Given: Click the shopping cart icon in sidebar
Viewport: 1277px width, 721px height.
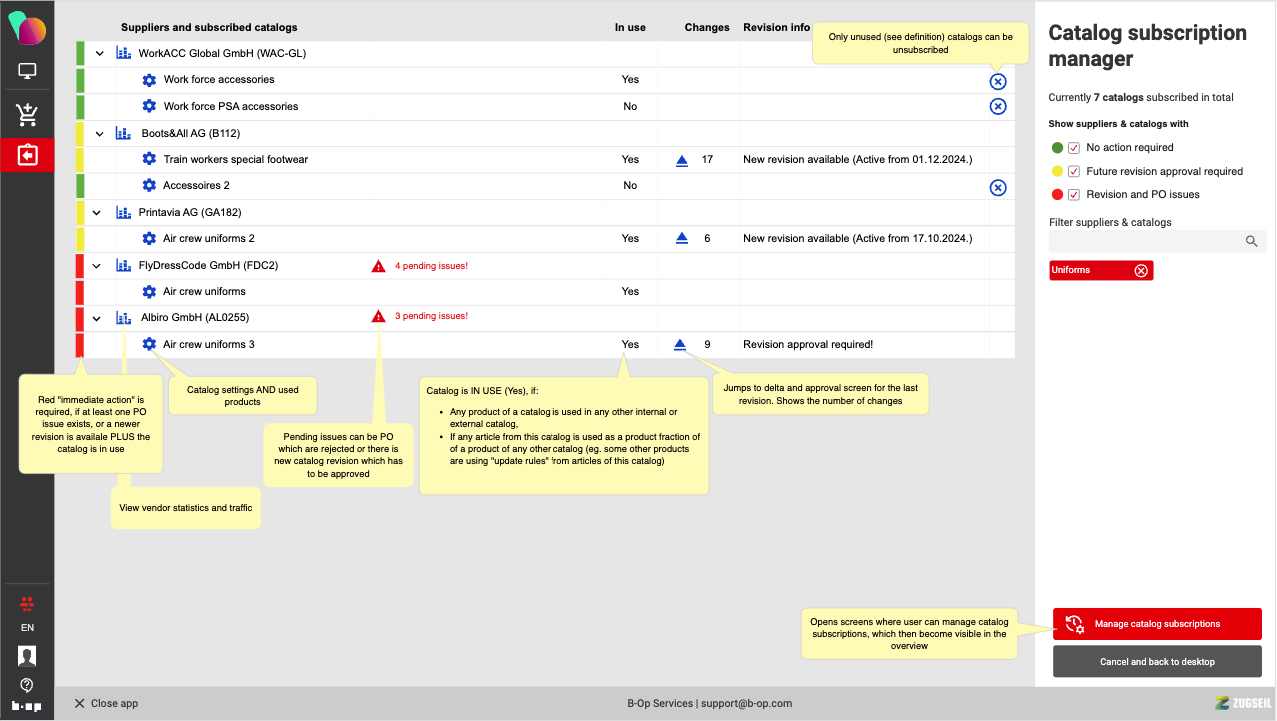Looking at the screenshot, I should (27, 115).
